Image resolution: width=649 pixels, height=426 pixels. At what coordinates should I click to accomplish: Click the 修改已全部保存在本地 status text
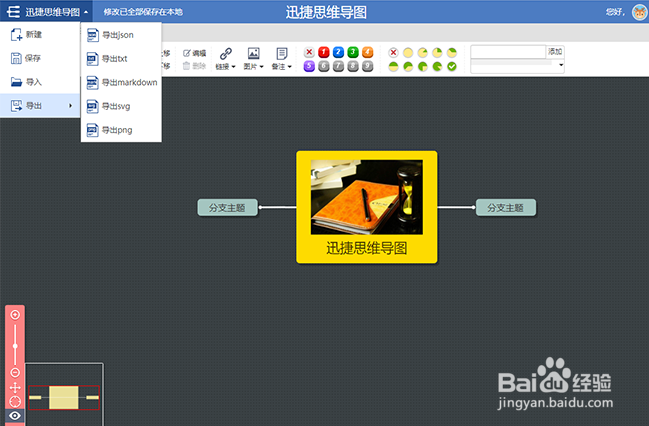[x=143, y=12]
